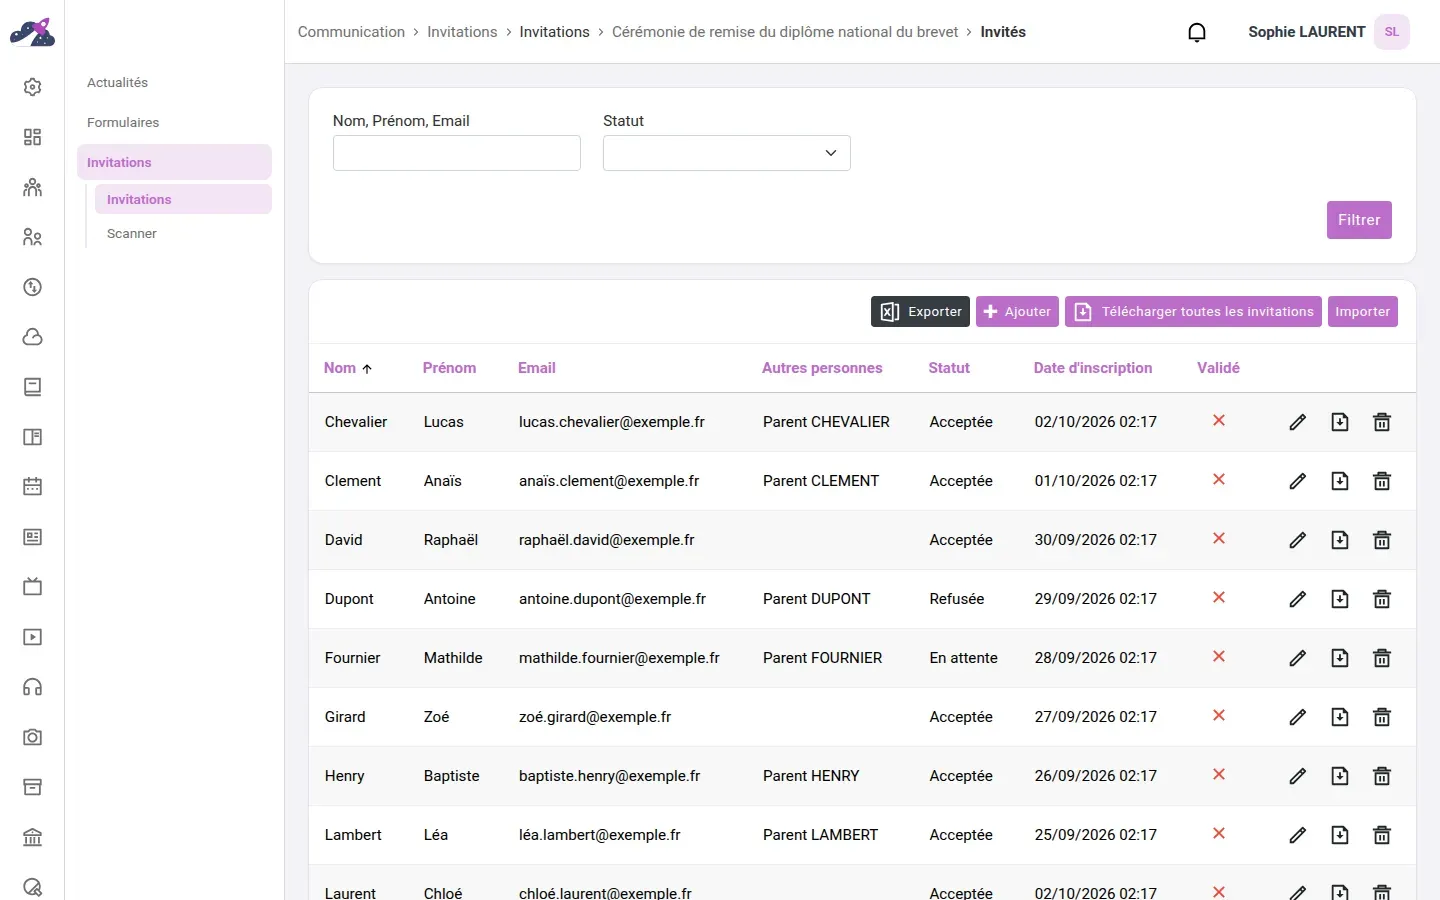
Task: Click the Importer button
Action: click(1362, 312)
